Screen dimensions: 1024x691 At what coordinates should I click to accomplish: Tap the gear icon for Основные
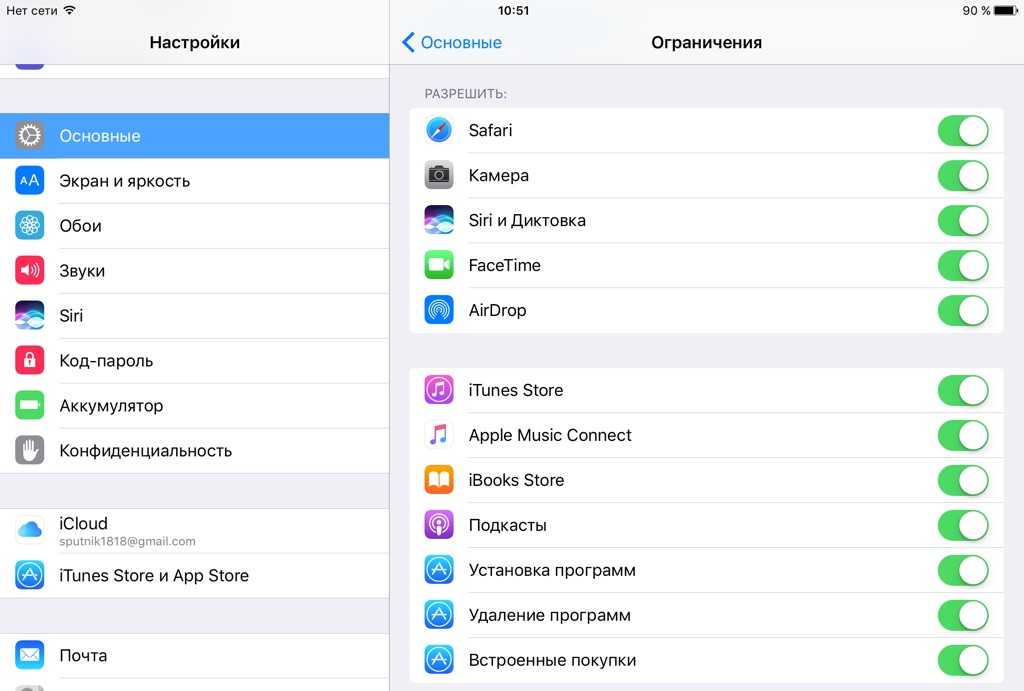click(29, 136)
